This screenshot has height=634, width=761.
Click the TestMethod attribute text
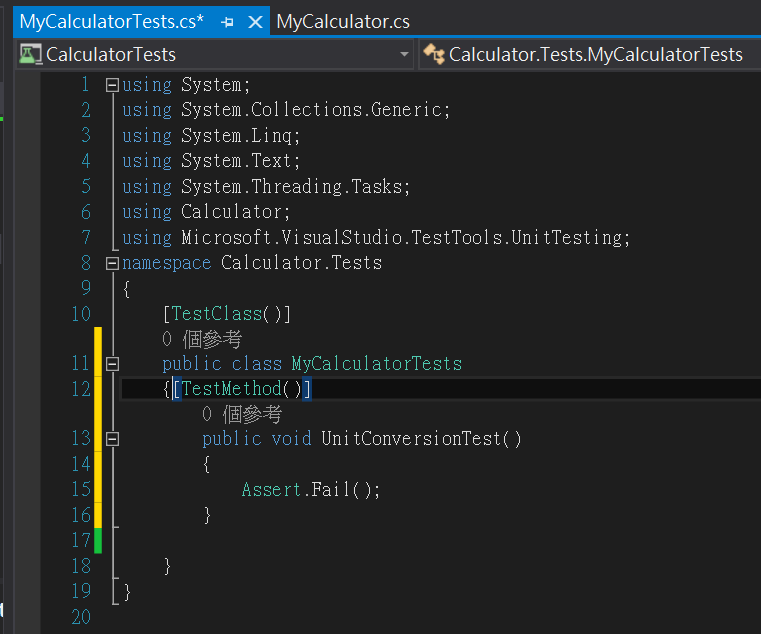[x=232, y=389]
